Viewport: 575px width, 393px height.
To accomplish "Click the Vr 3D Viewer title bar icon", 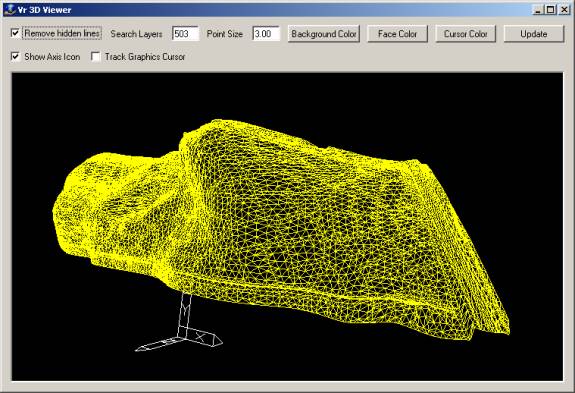I will pyautogui.click(x=10, y=10).
